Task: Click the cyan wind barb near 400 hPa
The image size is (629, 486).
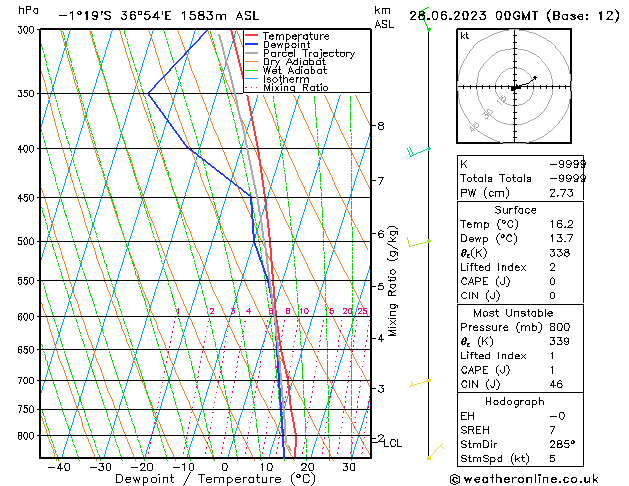Action: [418, 151]
